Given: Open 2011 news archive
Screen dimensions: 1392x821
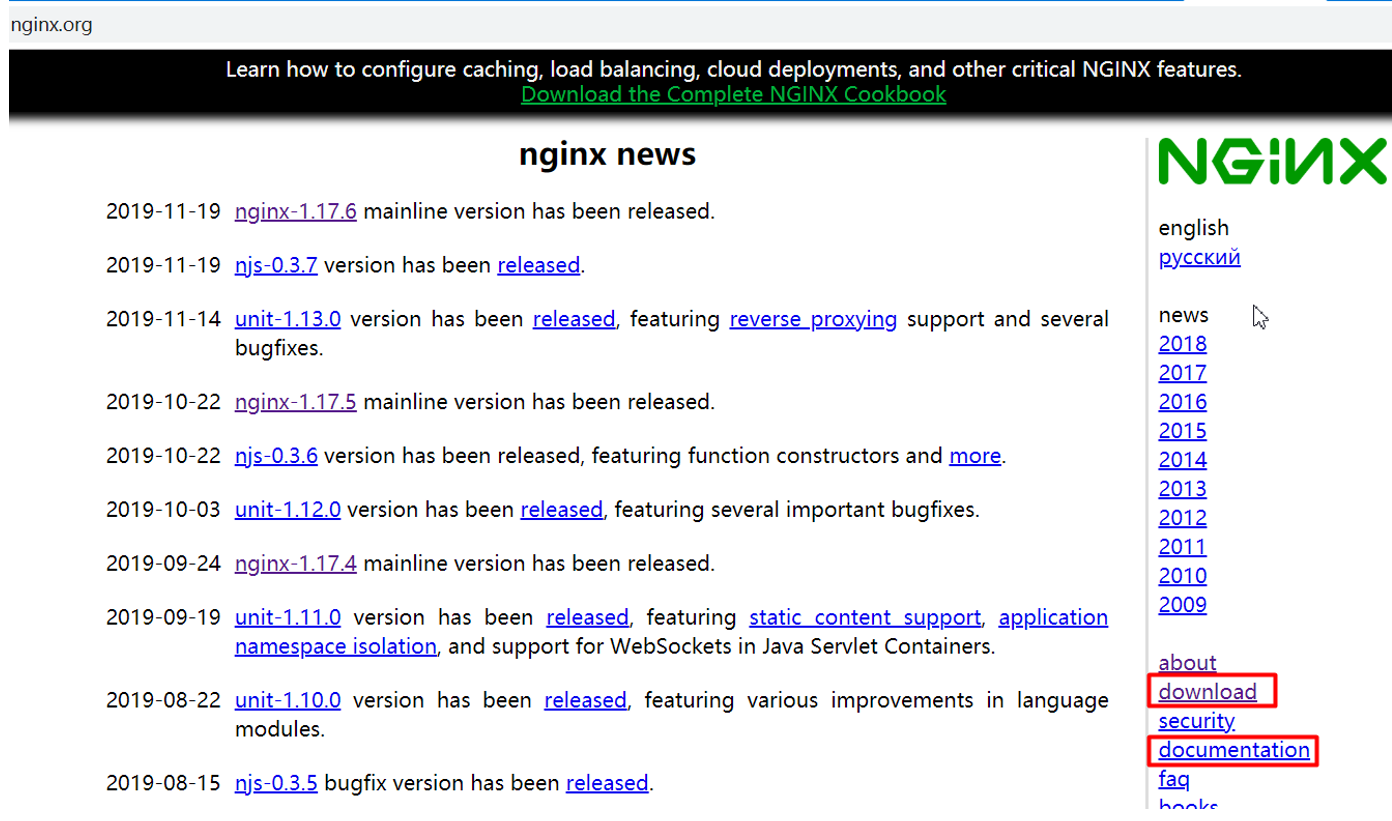Looking at the screenshot, I should 1182,547.
